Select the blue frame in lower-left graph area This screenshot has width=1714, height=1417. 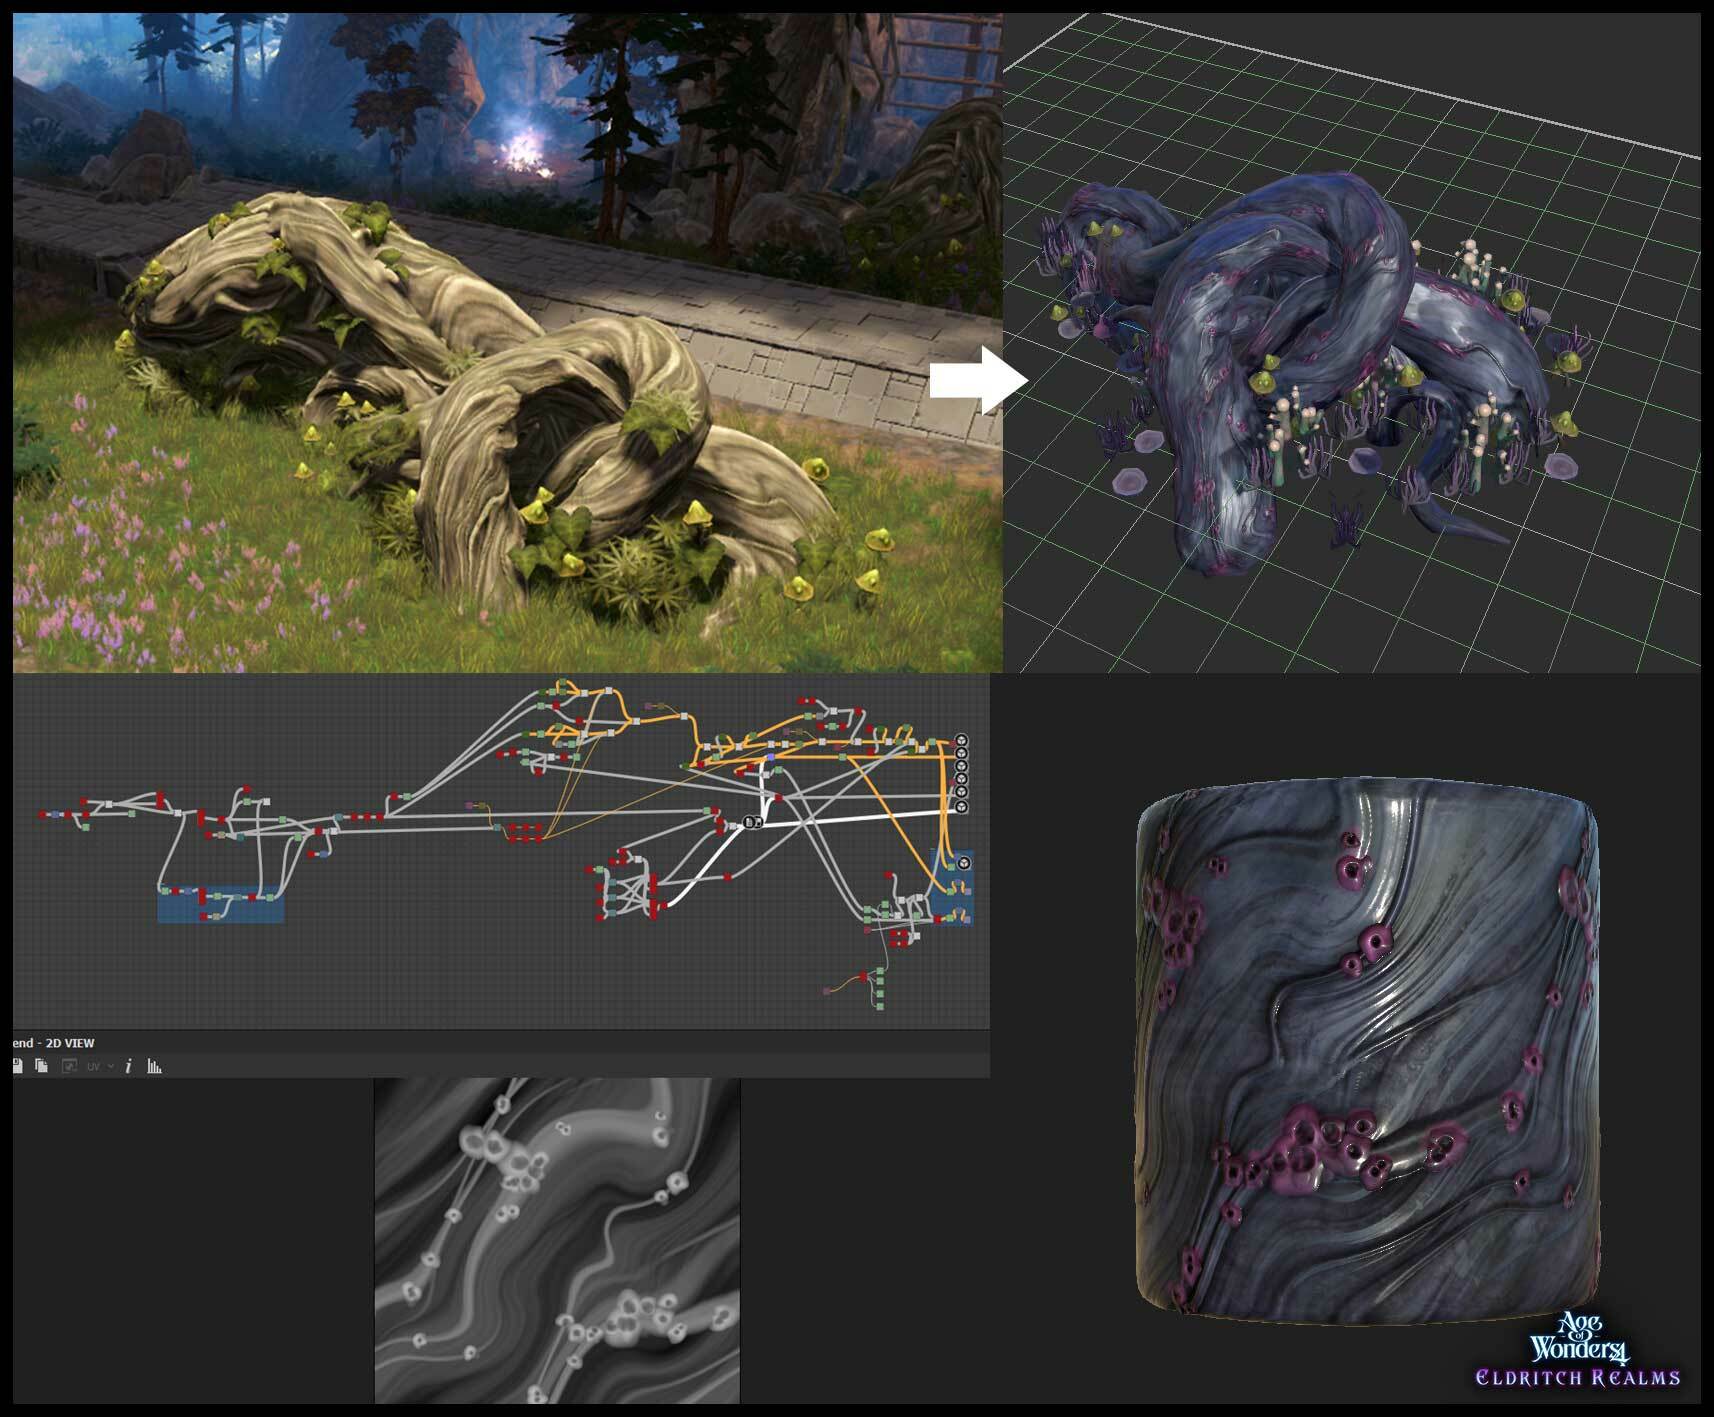click(222, 912)
